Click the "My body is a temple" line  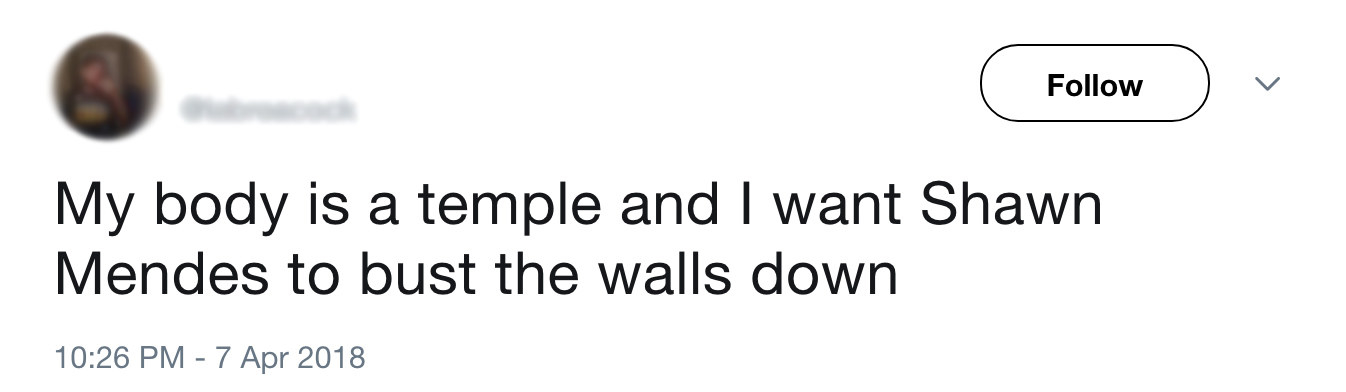tap(332, 208)
